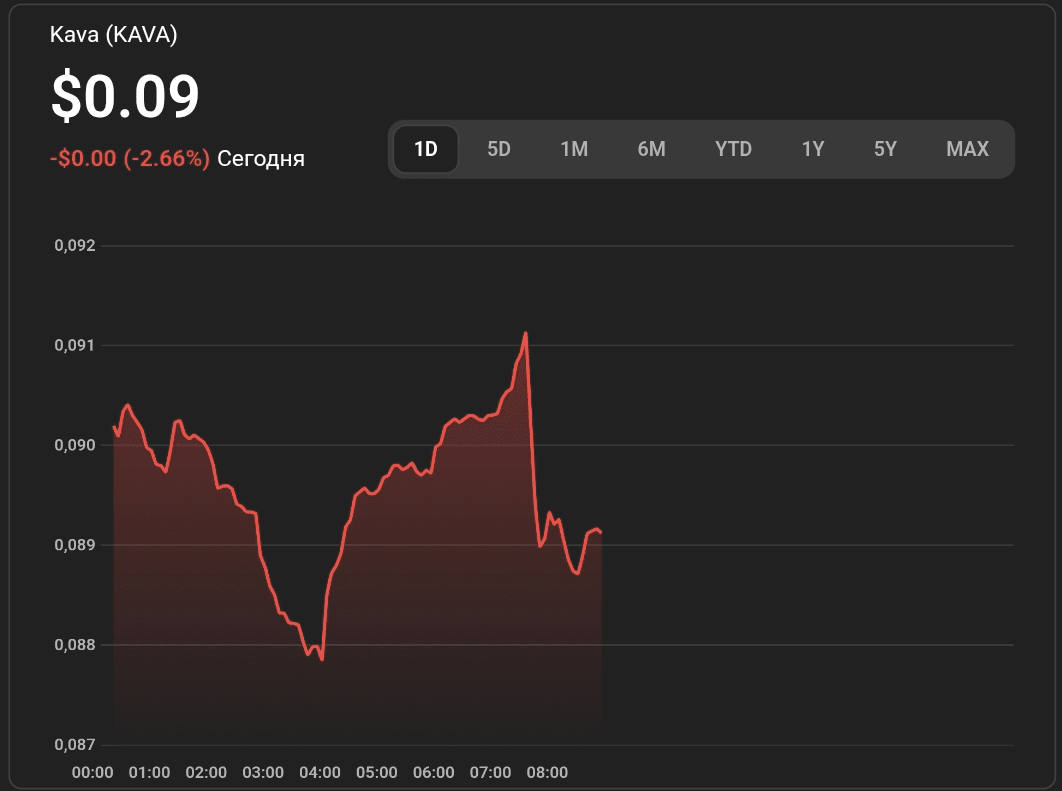Click the 07:00 time axis label
The height and width of the screenshot is (791, 1062).
click(x=490, y=772)
